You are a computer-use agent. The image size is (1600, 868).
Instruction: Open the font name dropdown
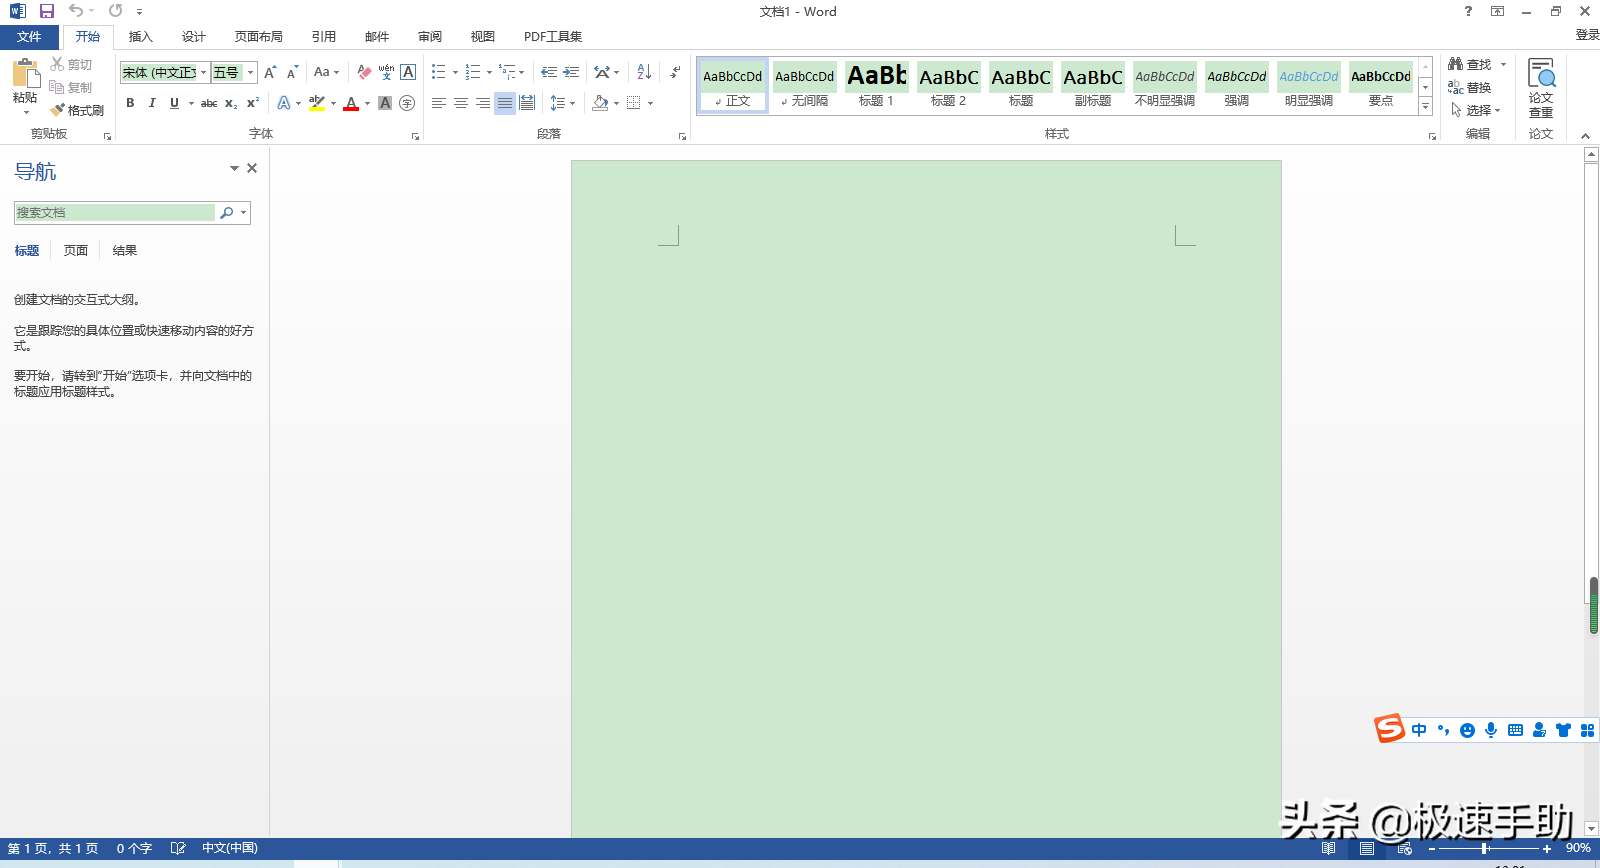203,72
